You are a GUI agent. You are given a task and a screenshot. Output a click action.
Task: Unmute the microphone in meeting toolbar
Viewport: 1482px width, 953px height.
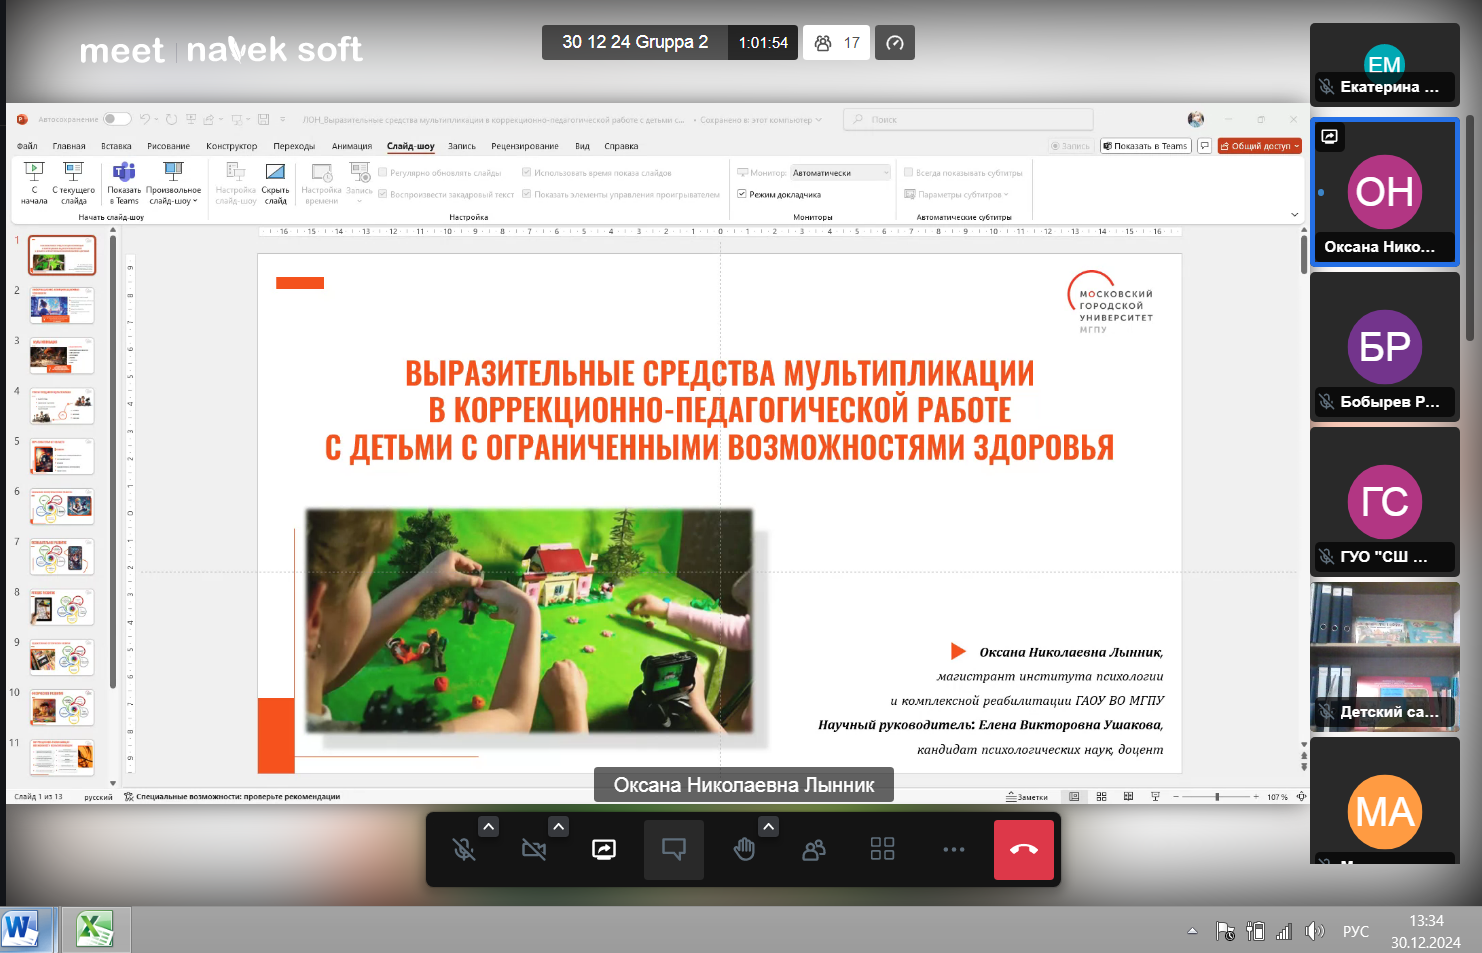(x=464, y=850)
